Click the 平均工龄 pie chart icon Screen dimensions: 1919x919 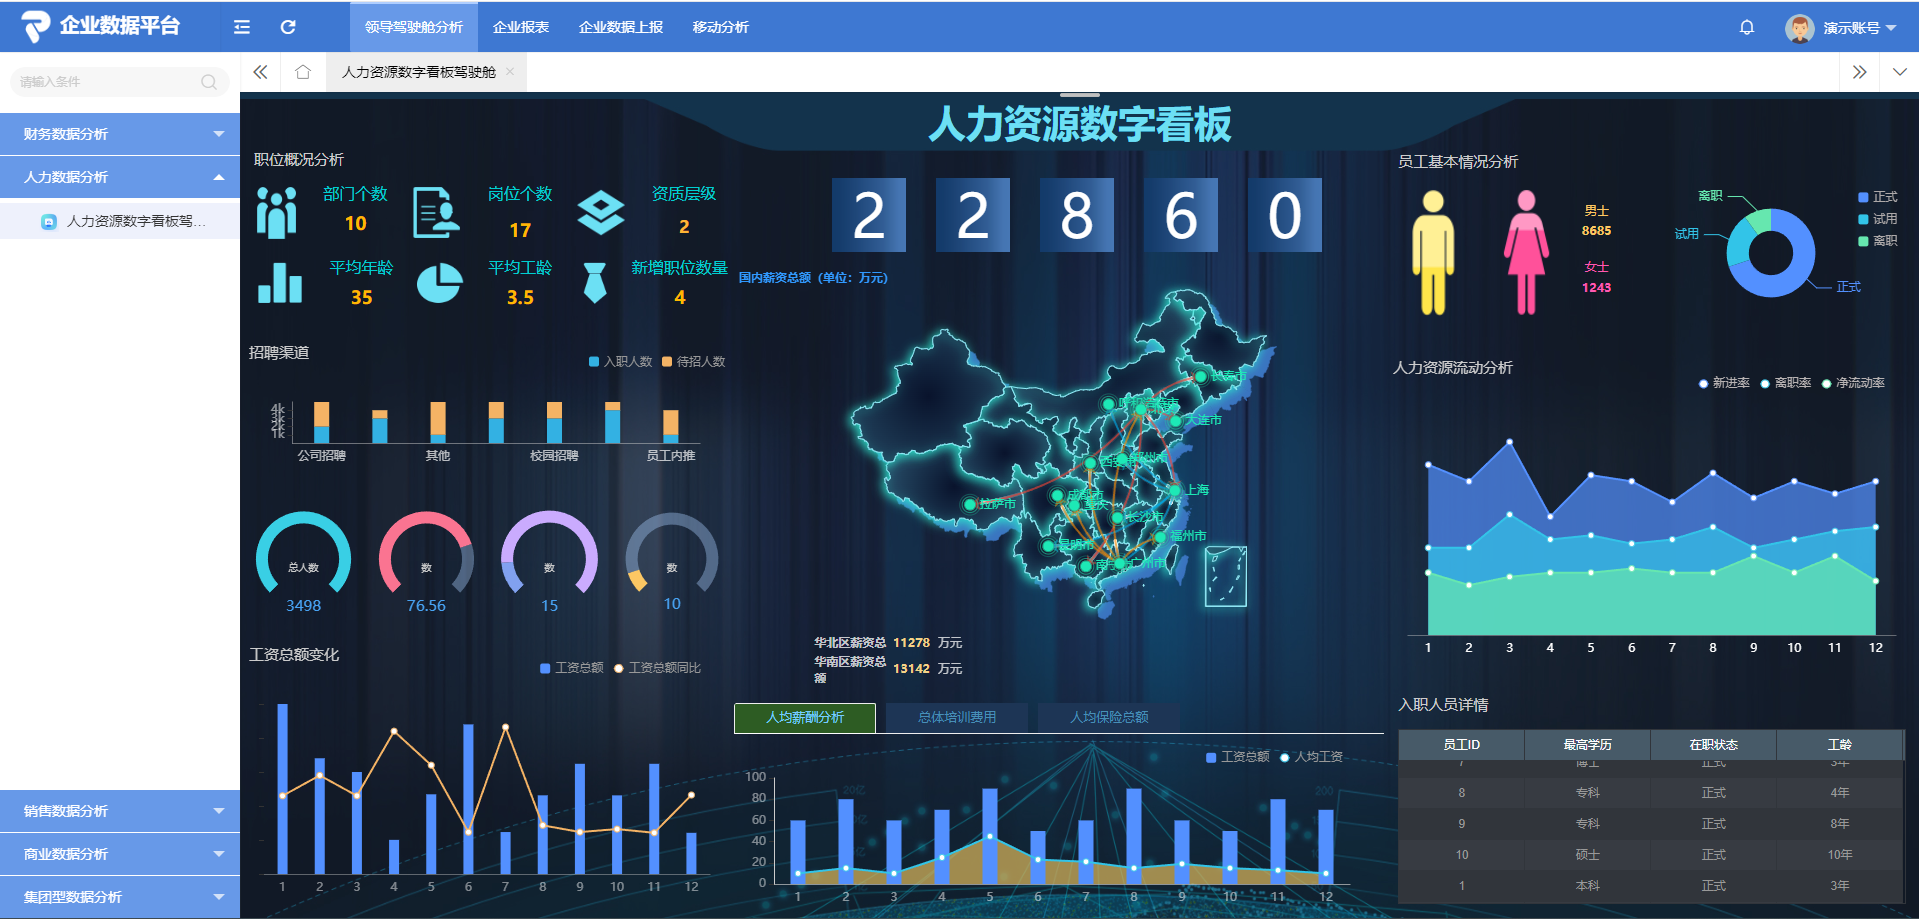pos(439,283)
